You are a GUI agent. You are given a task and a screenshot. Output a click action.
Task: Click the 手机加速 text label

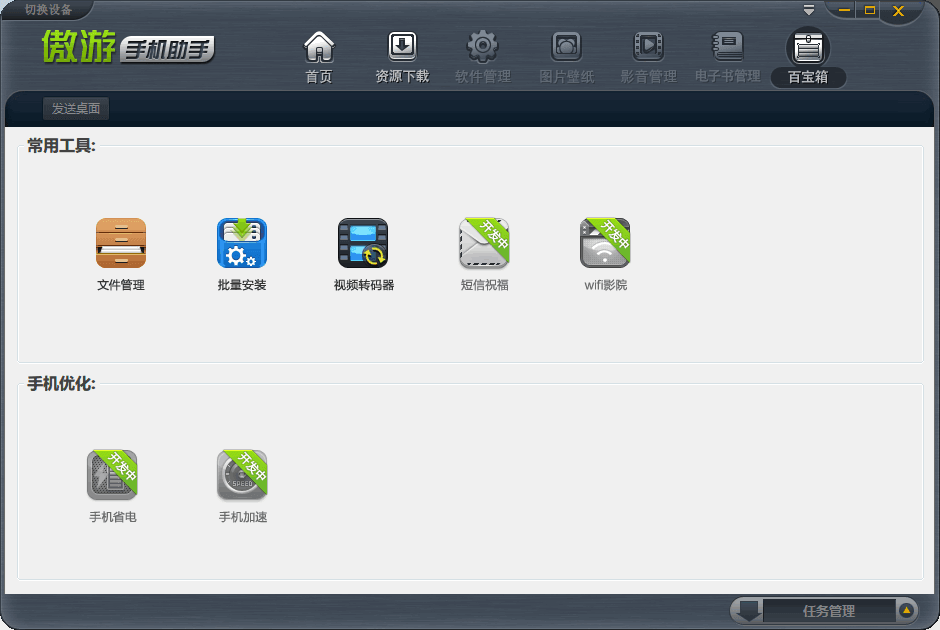pyautogui.click(x=243, y=517)
